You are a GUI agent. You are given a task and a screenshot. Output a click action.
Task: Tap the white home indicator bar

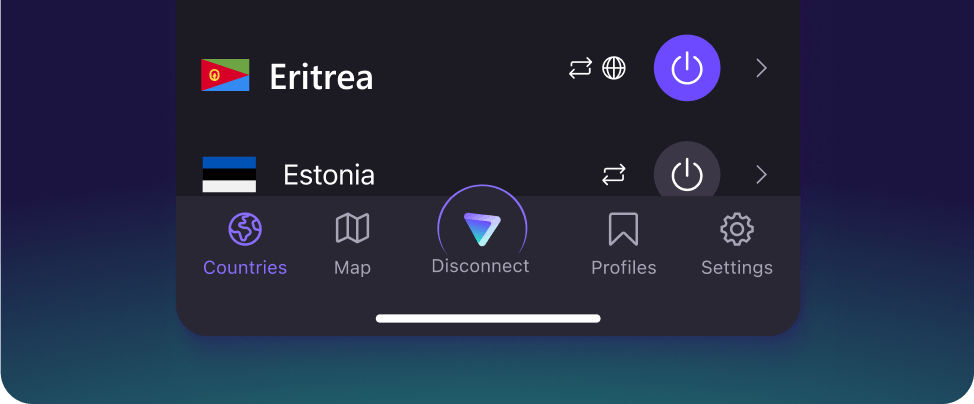click(488, 318)
